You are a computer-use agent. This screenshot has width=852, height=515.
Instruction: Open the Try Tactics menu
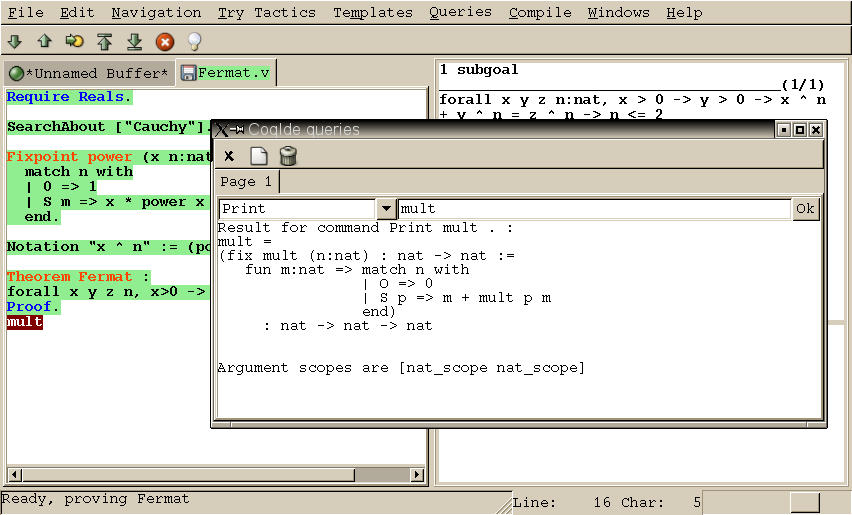coord(266,13)
